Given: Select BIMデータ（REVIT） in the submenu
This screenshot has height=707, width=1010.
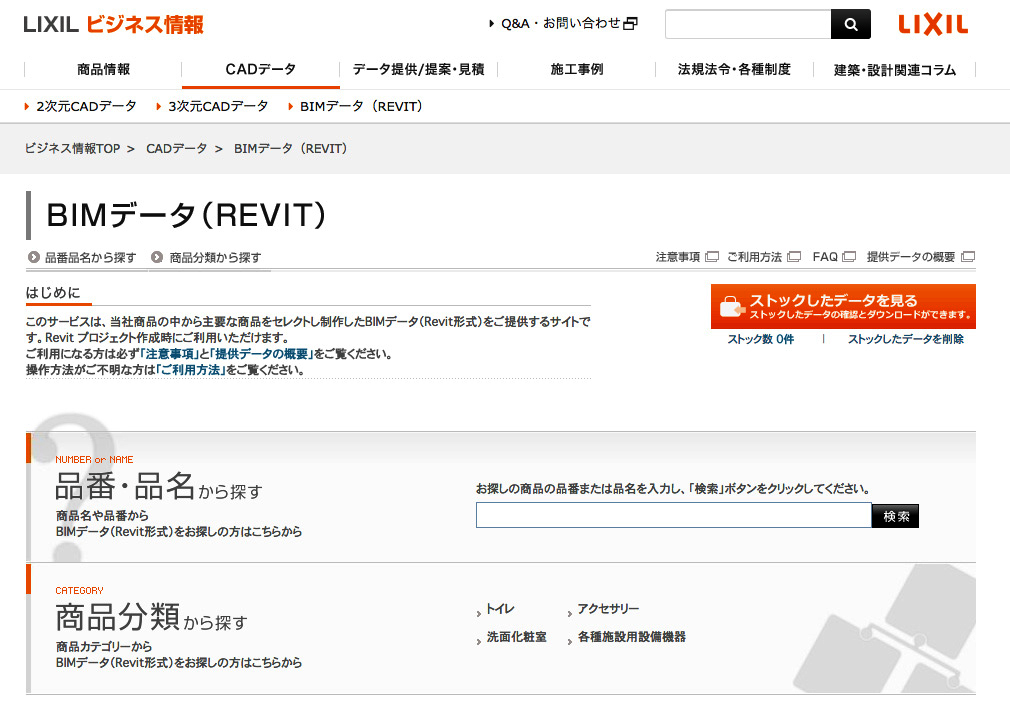Looking at the screenshot, I should click(x=361, y=106).
